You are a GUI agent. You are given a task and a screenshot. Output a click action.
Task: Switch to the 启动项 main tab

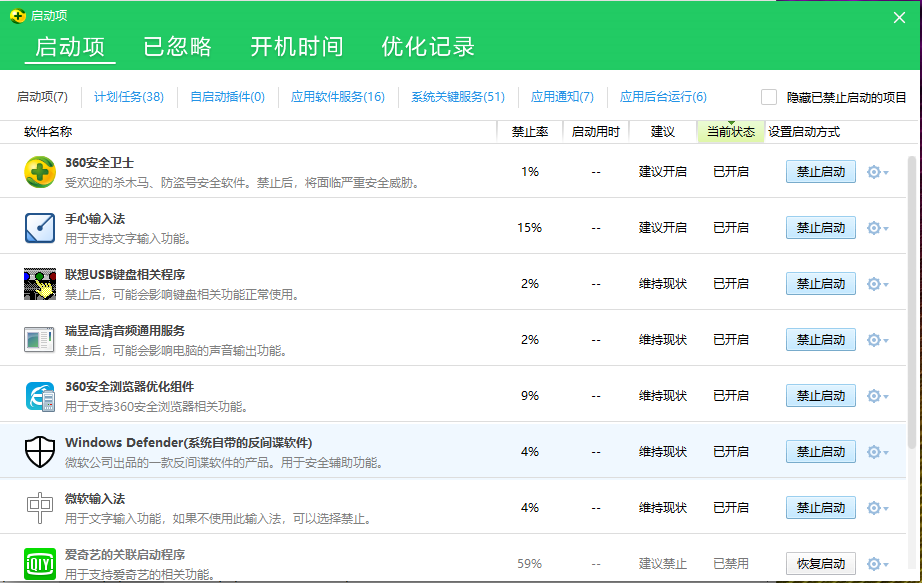point(70,46)
